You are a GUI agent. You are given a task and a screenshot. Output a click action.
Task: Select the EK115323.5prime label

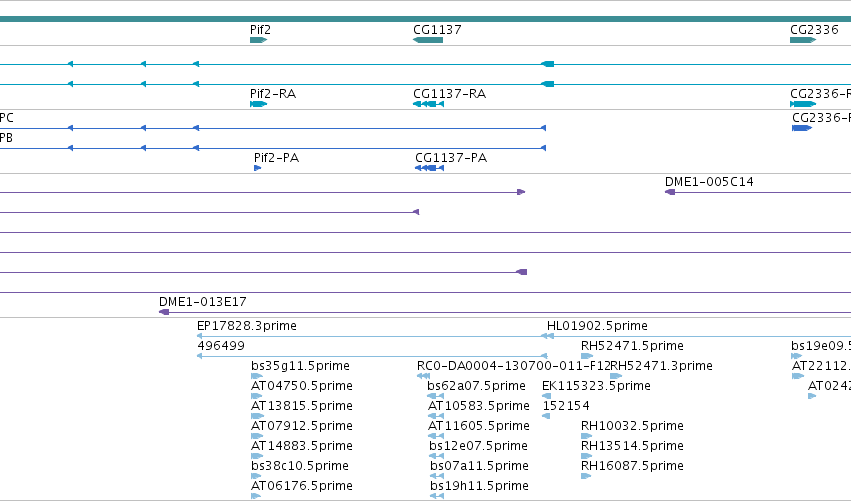tap(596, 386)
